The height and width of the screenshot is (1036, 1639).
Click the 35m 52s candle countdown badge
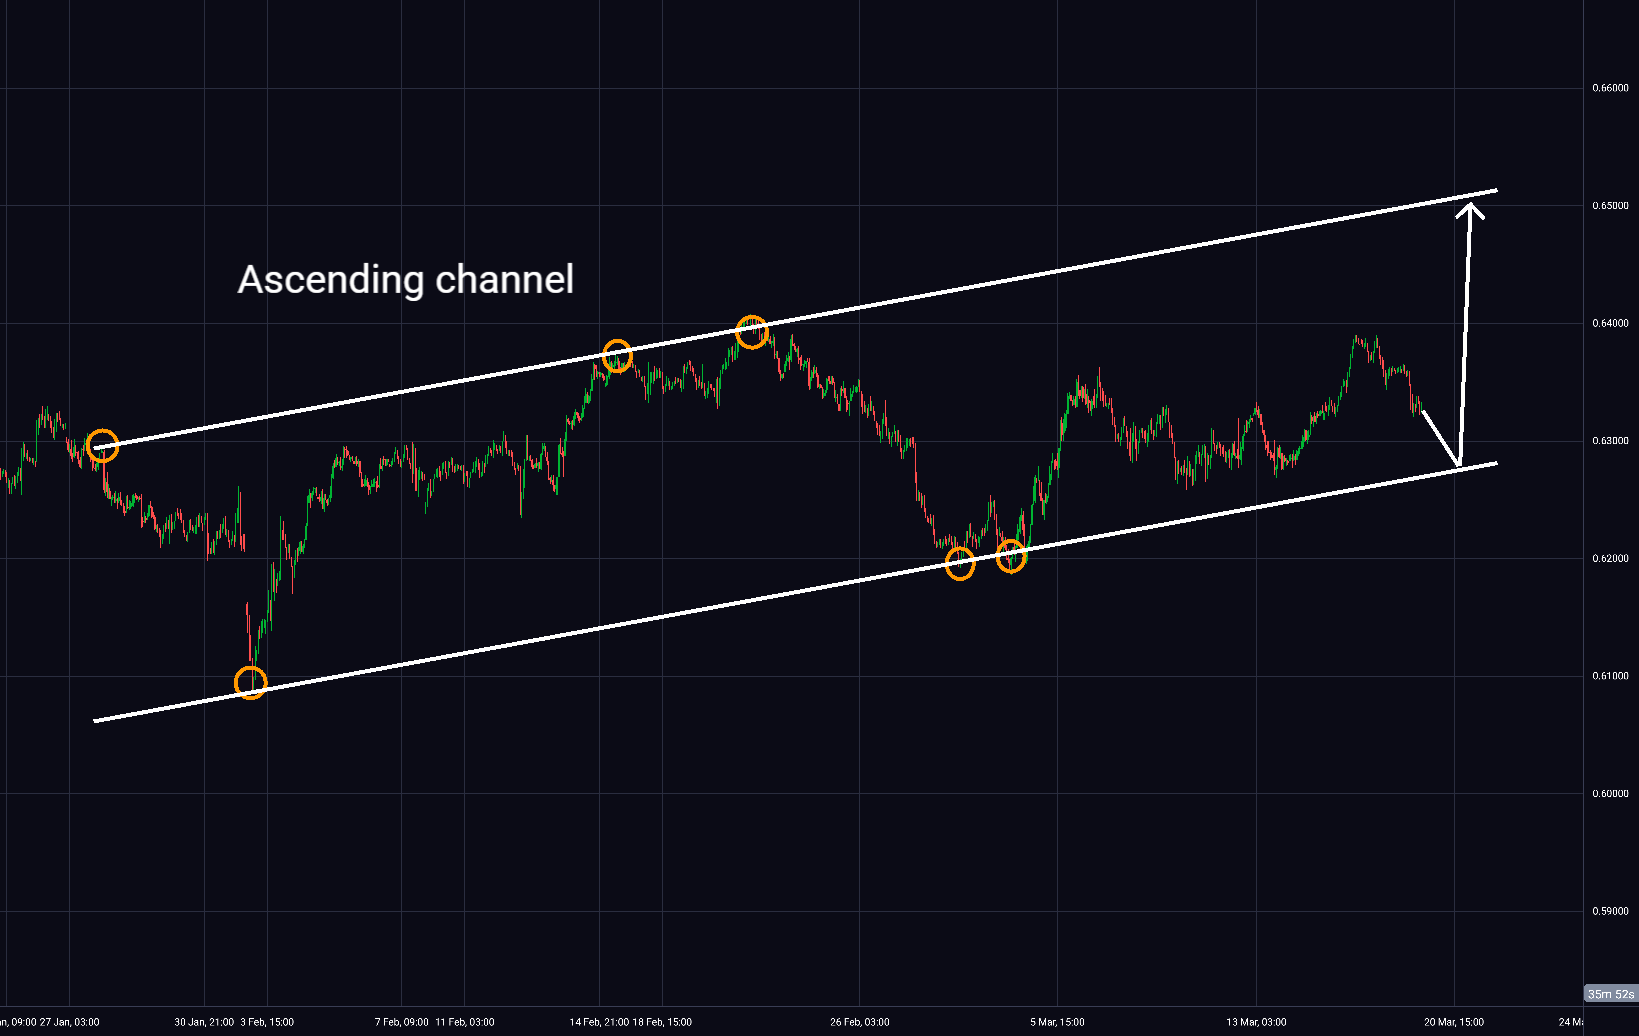click(x=1611, y=994)
